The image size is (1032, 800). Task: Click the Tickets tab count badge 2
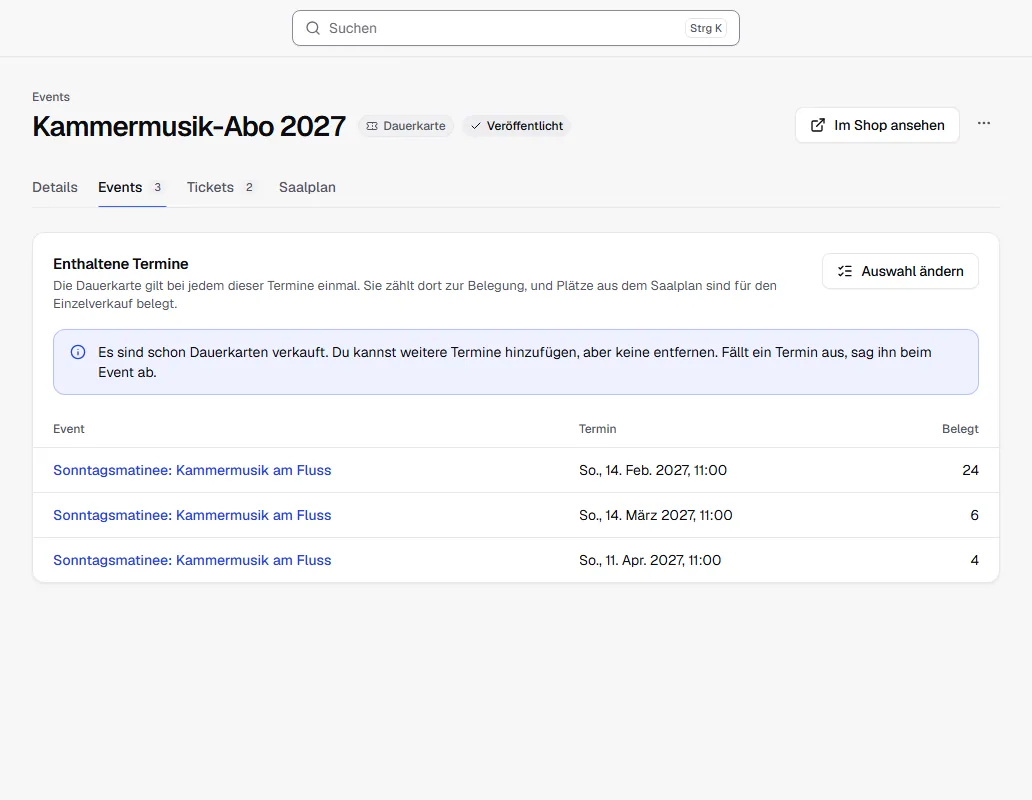[249, 188]
